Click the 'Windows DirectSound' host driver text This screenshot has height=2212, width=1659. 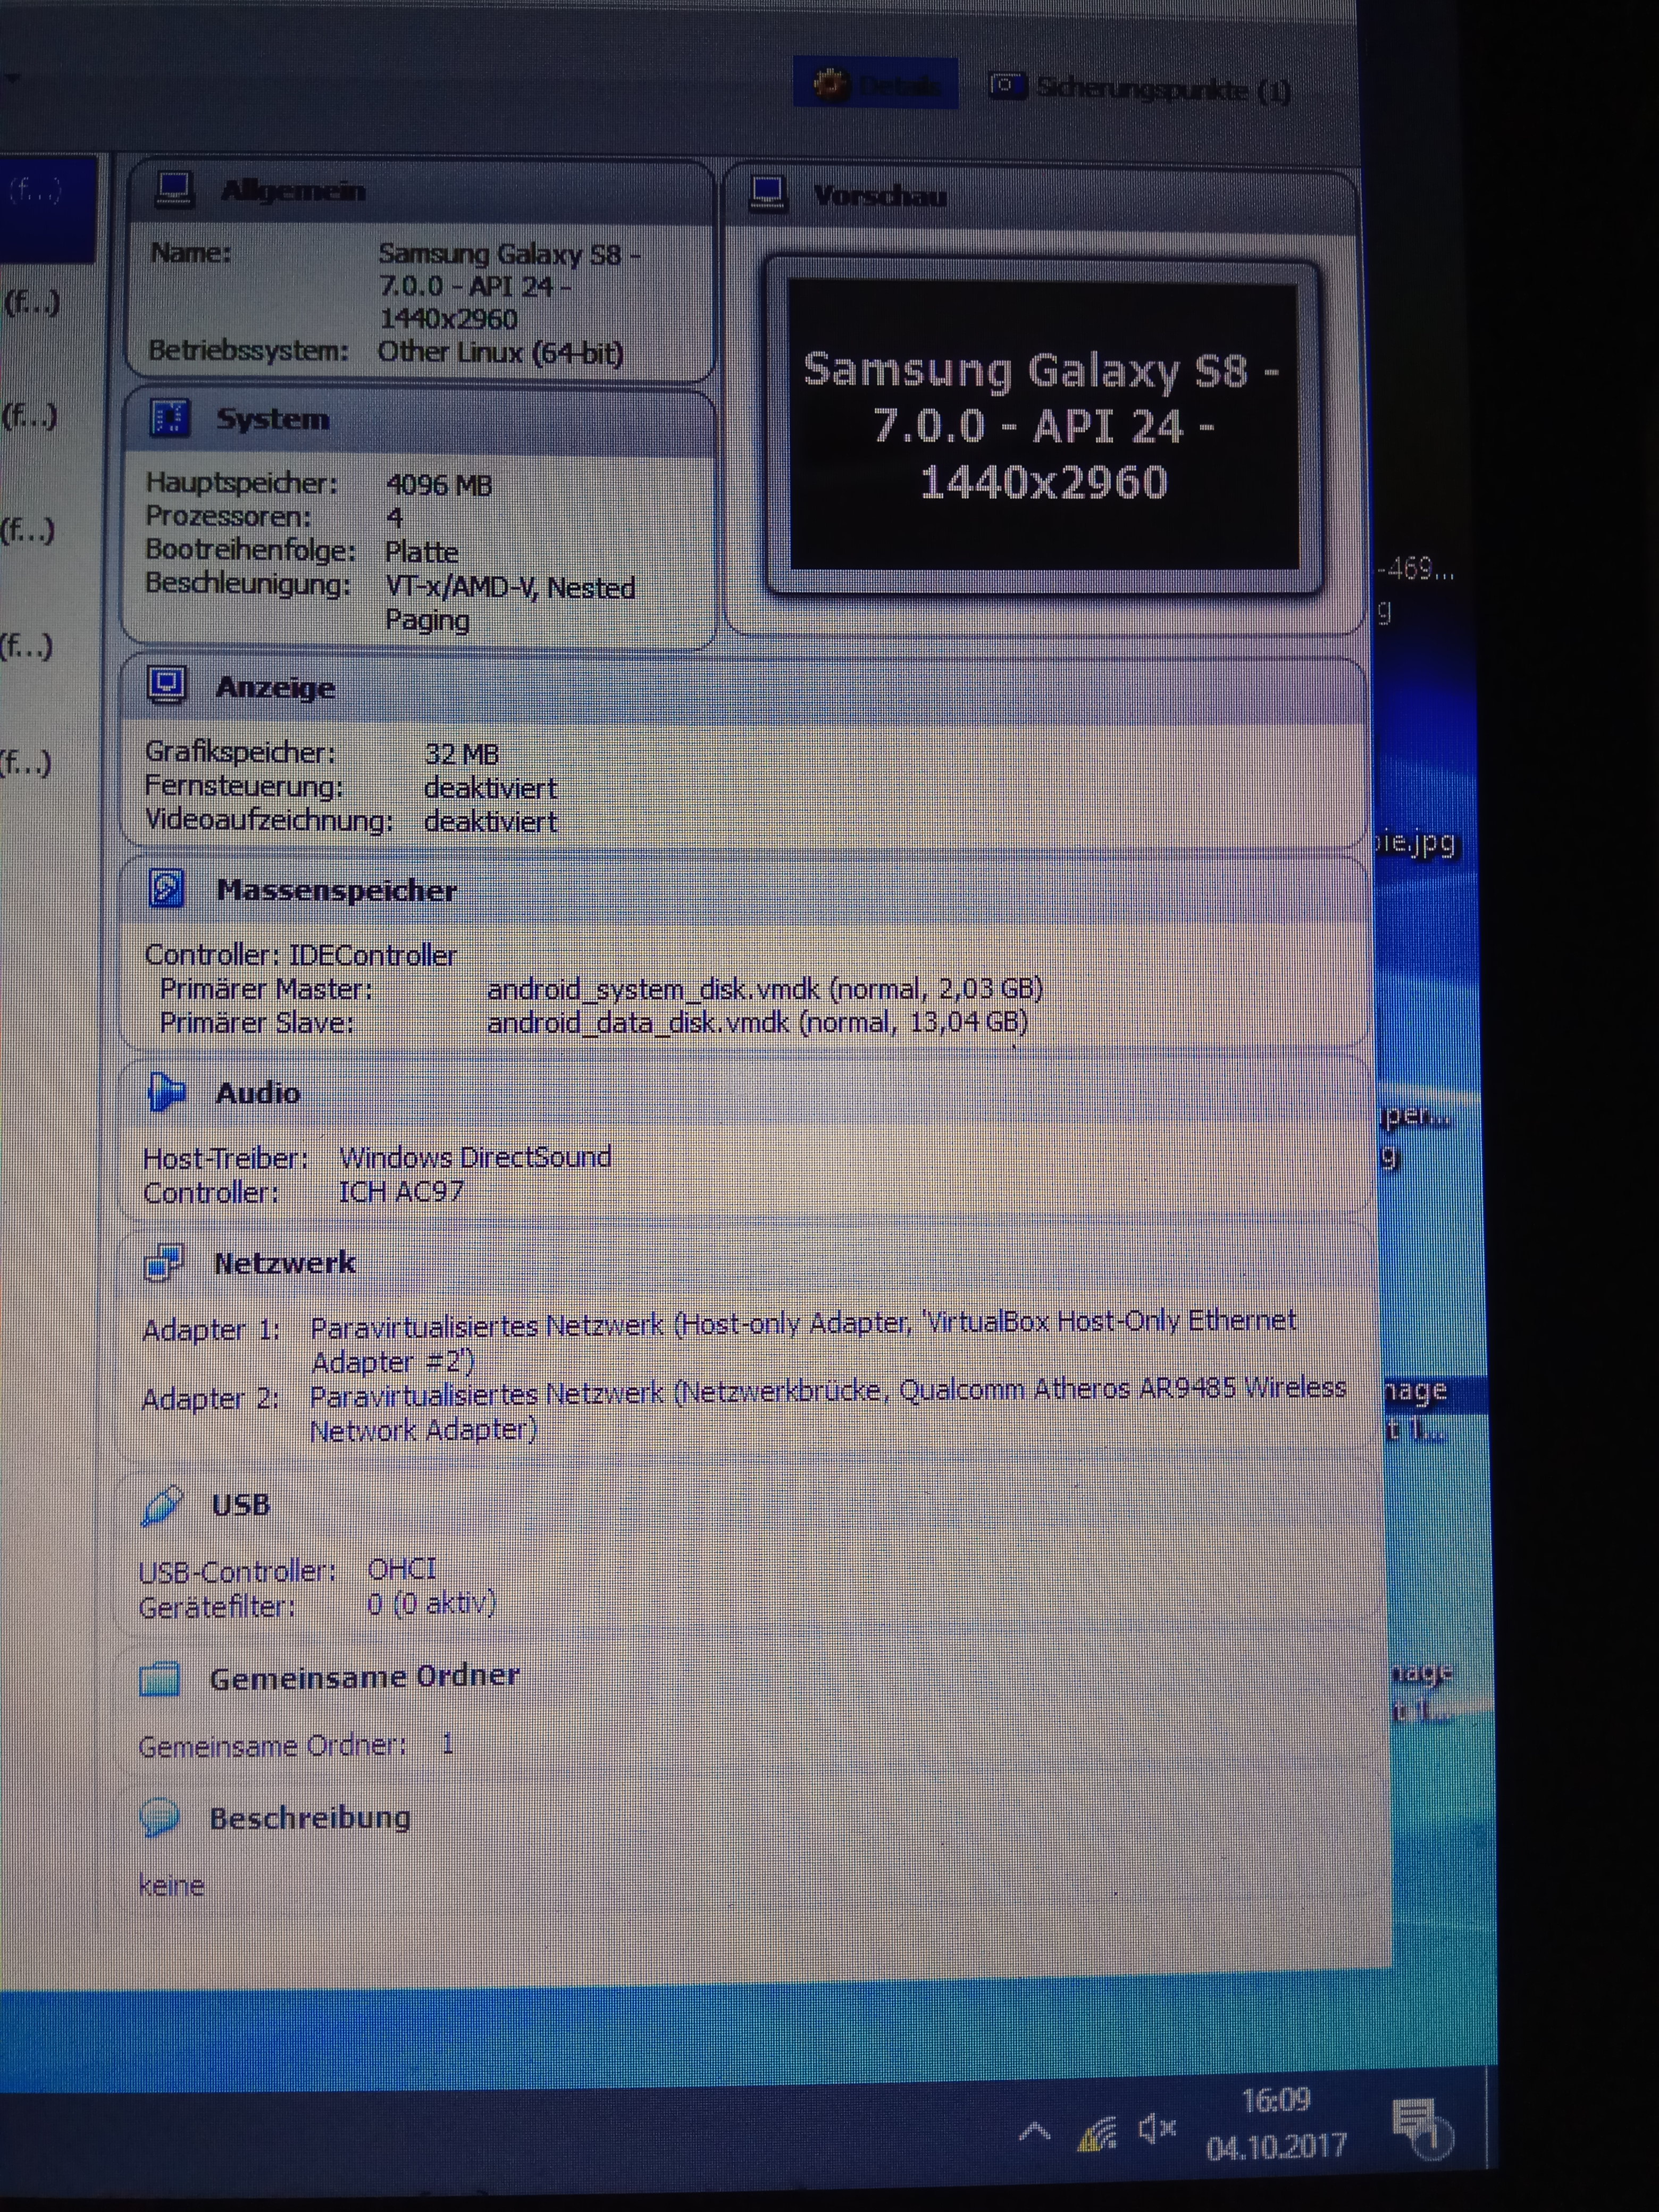[x=475, y=1157]
